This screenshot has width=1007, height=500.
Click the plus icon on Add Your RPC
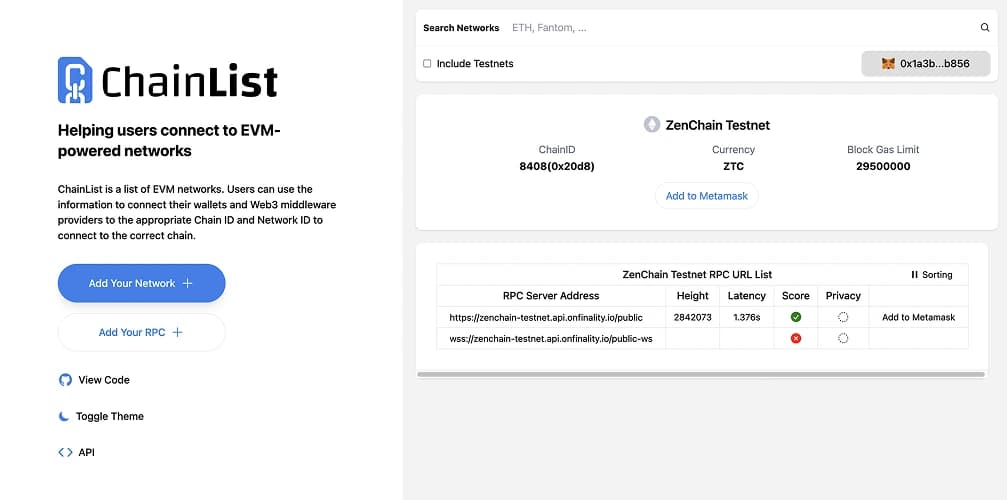tap(178, 332)
